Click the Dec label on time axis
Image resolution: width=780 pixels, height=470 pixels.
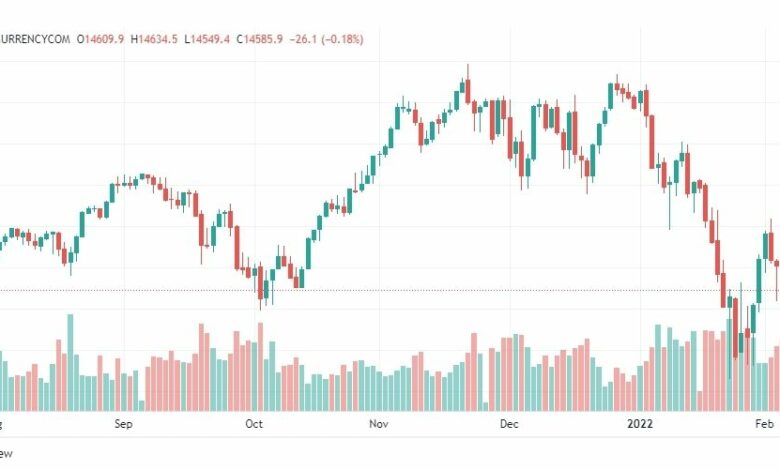pos(509,424)
